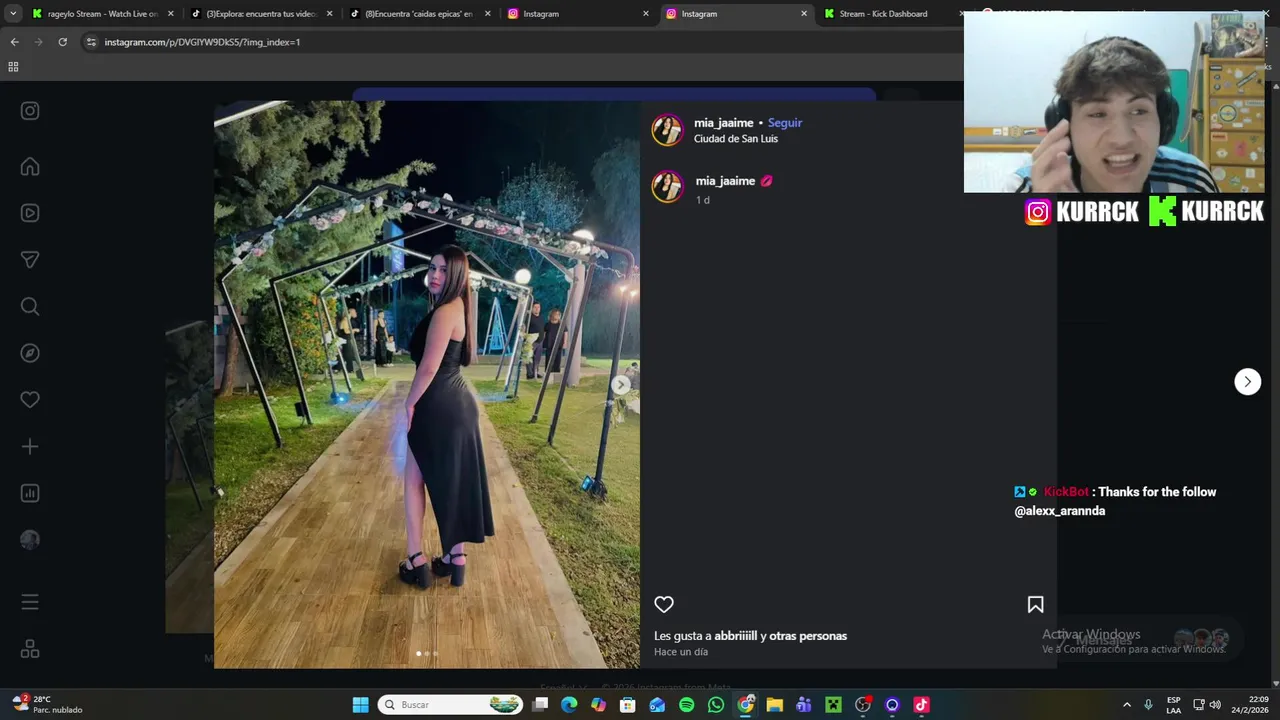Open the Minecraft creeper icon on taskbar
Image resolution: width=1280 pixels, height=720 pixels.
tap(833, 705)
